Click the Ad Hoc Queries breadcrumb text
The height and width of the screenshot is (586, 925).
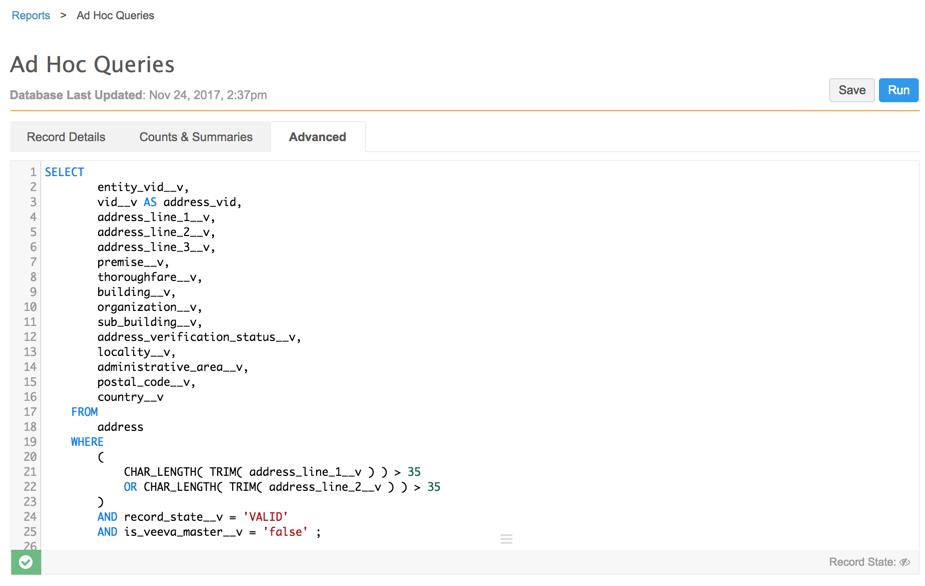[x=115, y=16]
